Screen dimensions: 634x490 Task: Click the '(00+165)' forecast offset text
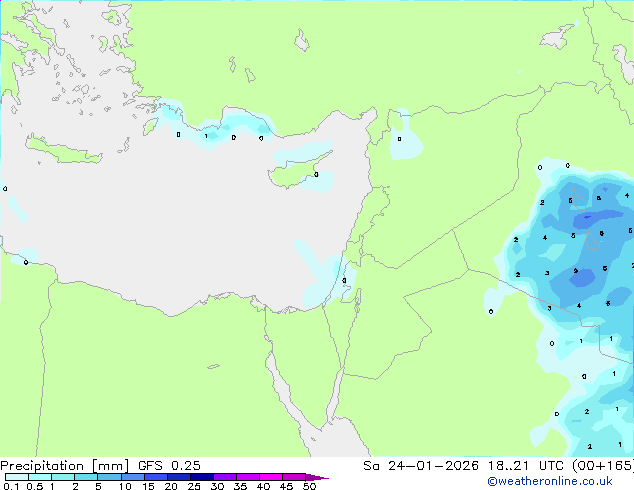(x=603, y=466)
